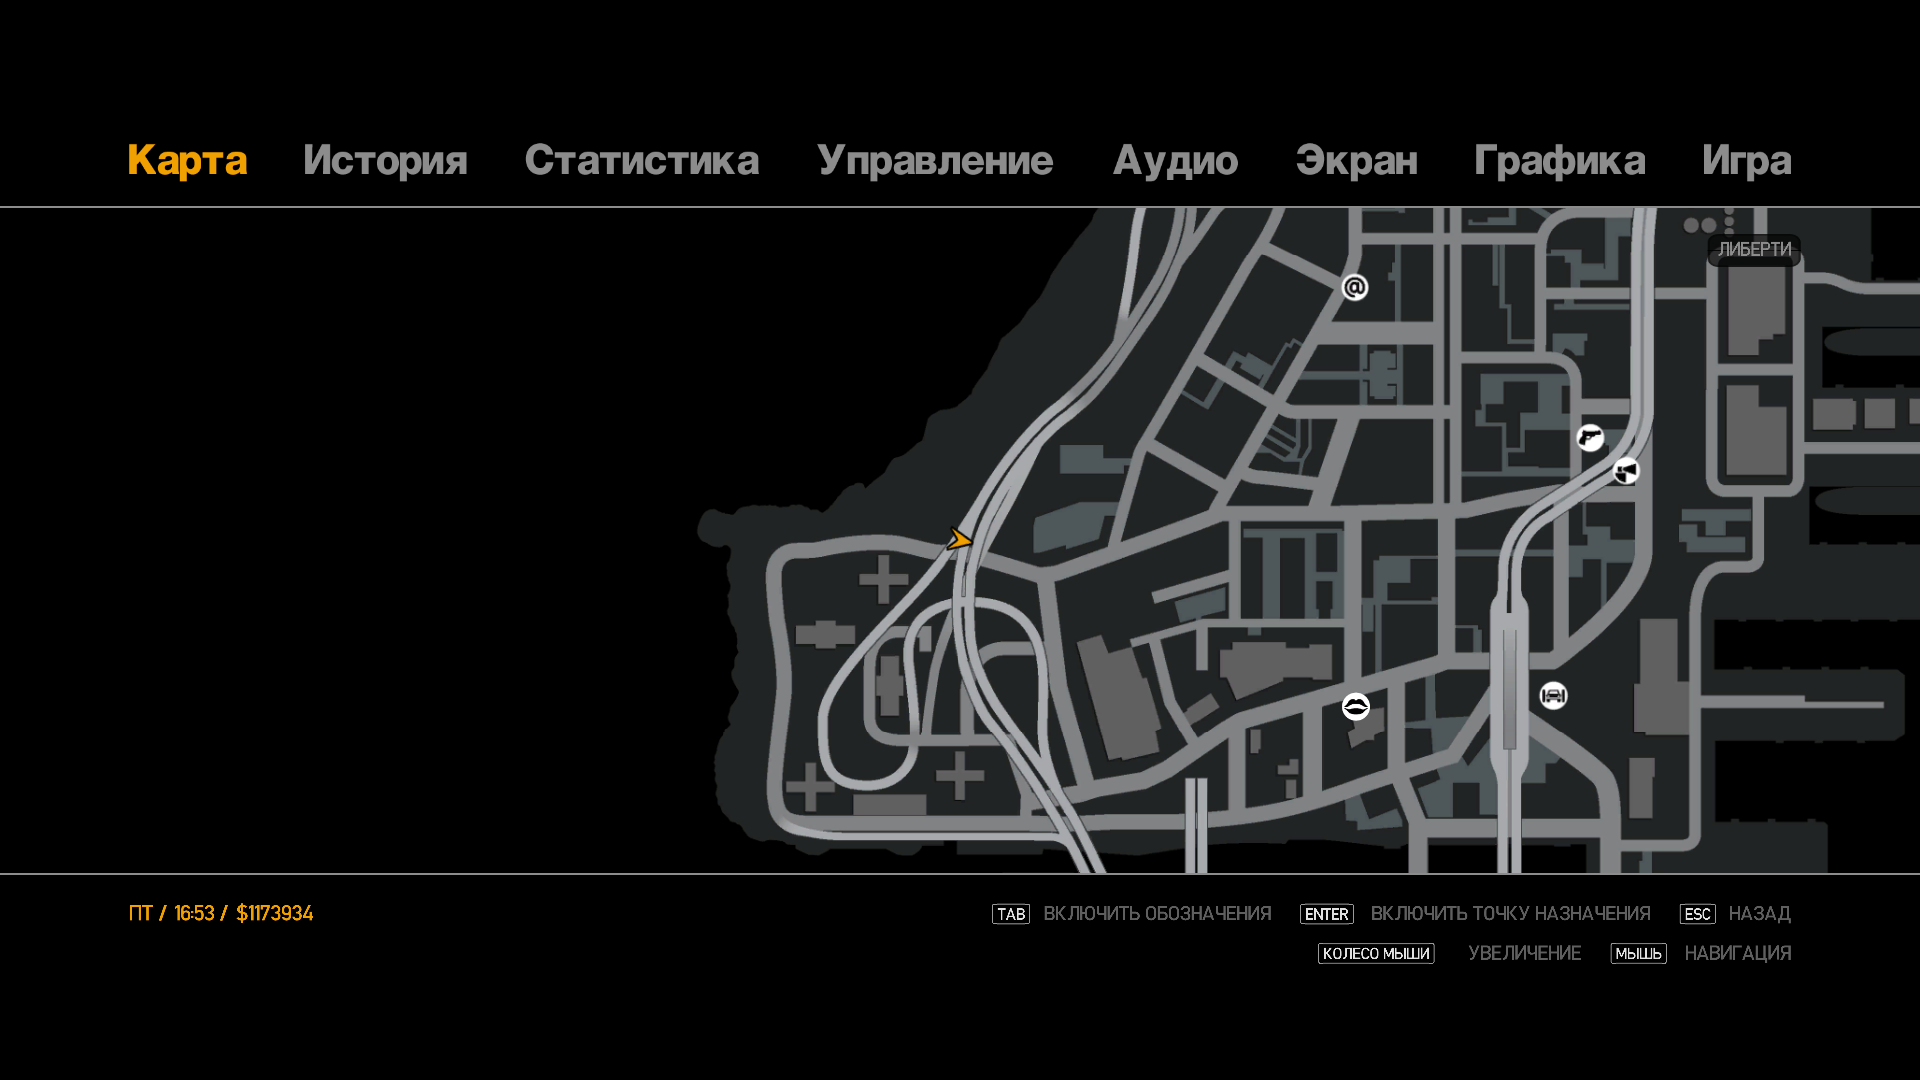This screenshot has height=1080, width=1920.
Task: Click the УВЕЛИЧЕНИЕ zoom hint
Action: pos(1524,954)
